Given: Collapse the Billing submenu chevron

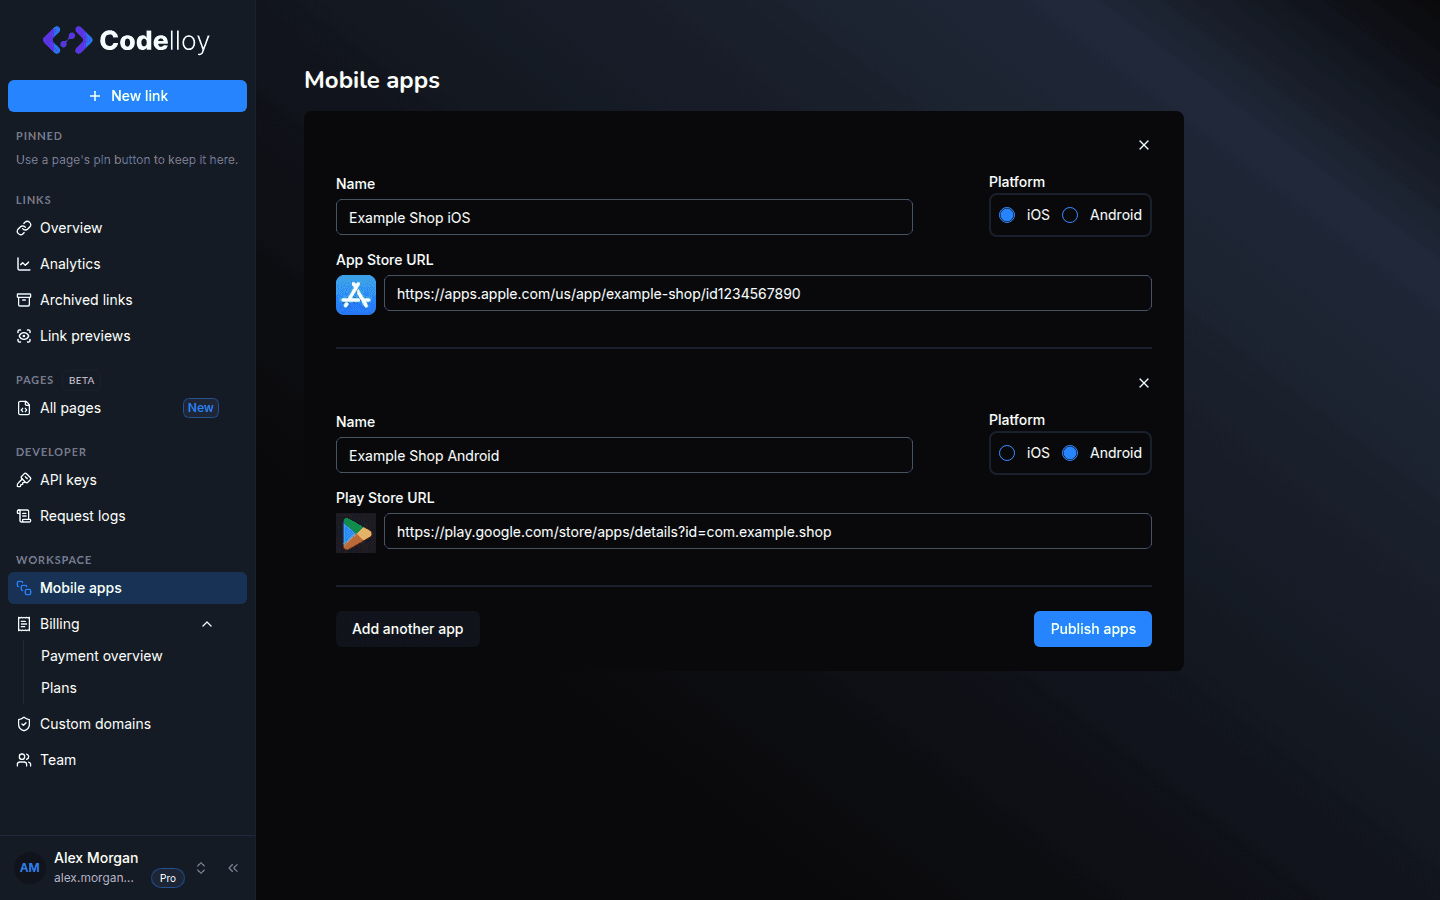Looking at the screenshot, I should click(207, 624).
